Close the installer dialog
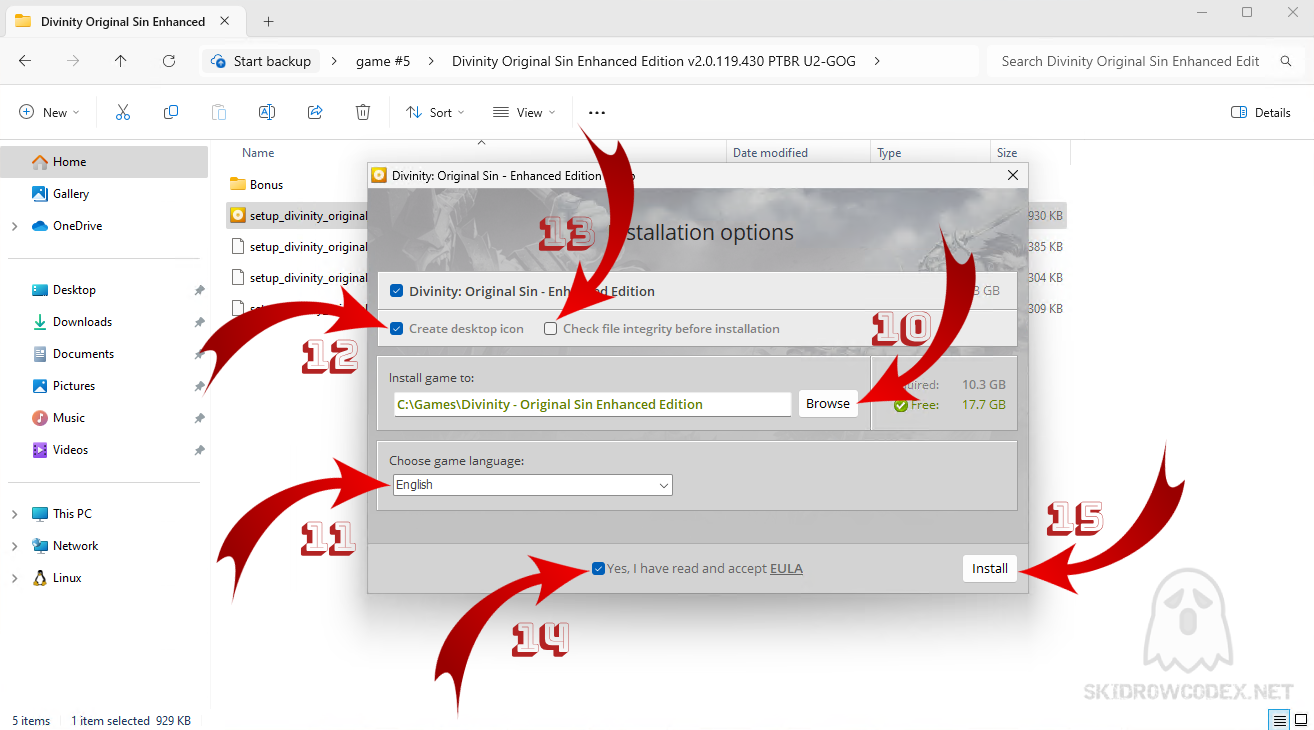1314x730 pixels. coord(1013,175)
